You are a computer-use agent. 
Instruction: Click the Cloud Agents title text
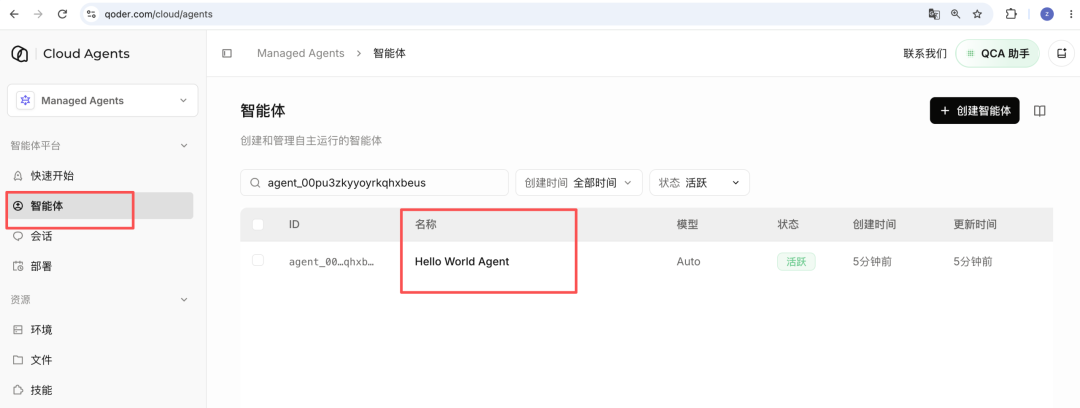tap(86, 54)
